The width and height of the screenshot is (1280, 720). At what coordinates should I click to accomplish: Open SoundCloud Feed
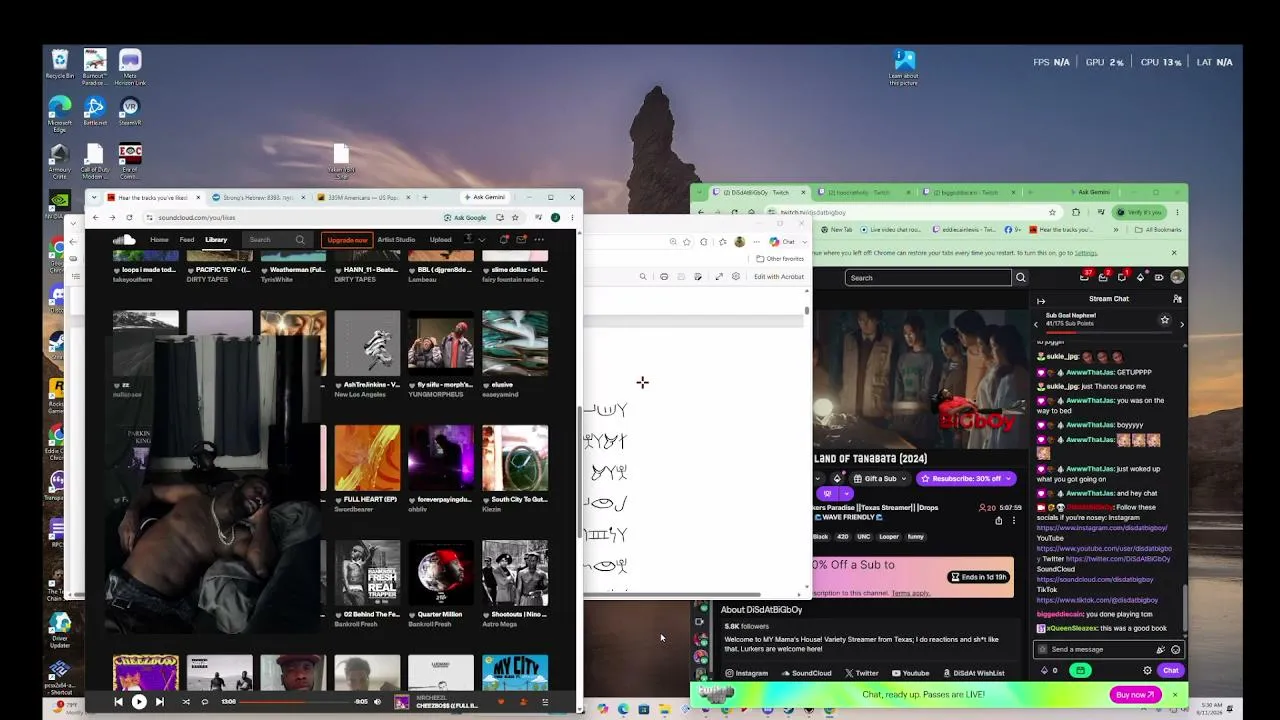click(187, 240)
